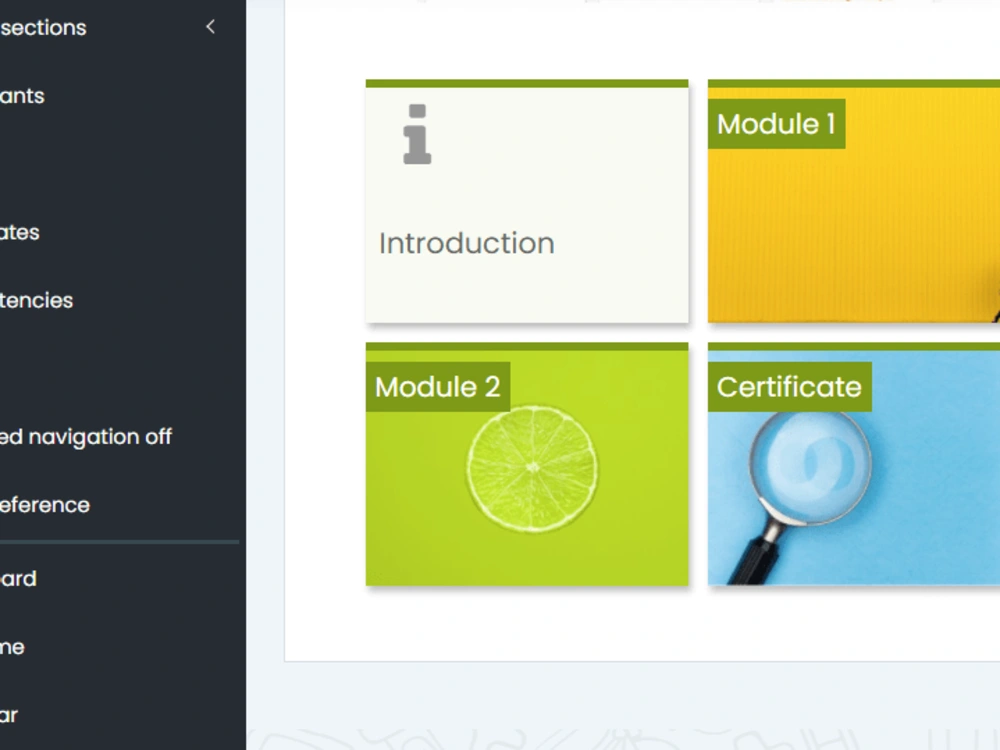The width and height of the screenshot is (1000, 750).
Task: Open the sections item in sidebar
Action: click(x=43, y=27)
